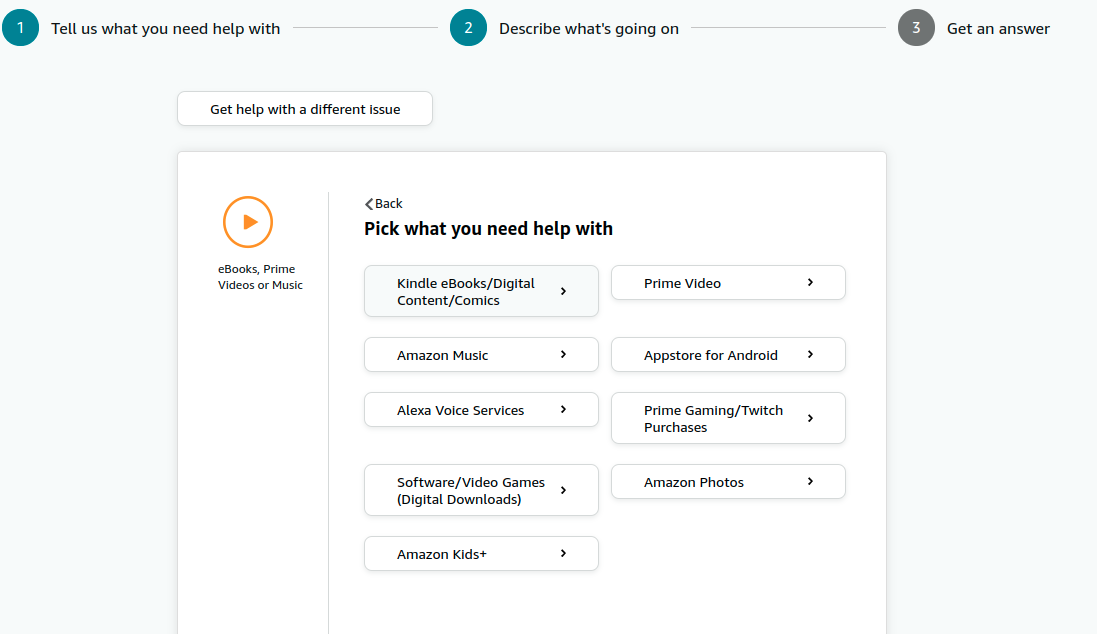Click the 'Get an answer' step label
This screenshot has height=634, width=1097.
pyautogui.click(x=998, y=29)
